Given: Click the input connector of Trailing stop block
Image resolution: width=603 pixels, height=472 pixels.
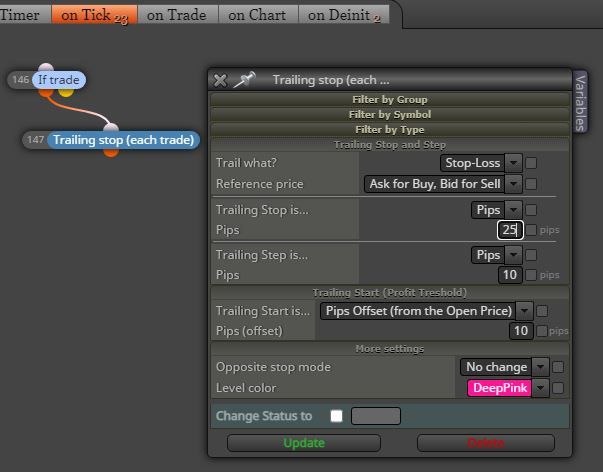Looking at the screenshot, I should (x=111, y=128).
